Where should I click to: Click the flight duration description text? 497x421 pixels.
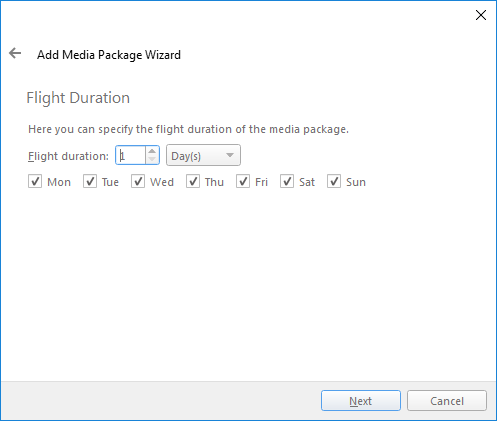pyautogui.click(x=188, y=129)
